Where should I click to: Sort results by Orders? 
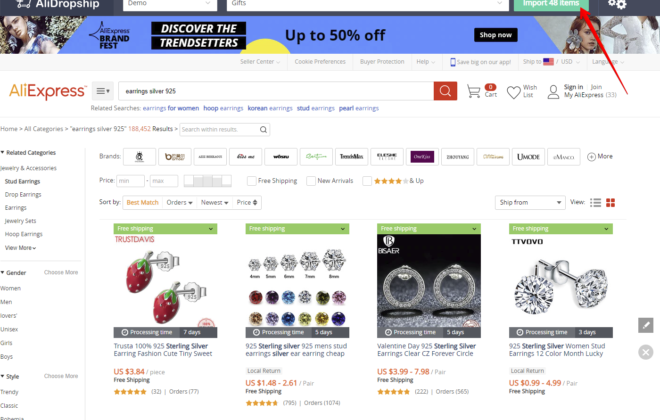coord(179,202)
